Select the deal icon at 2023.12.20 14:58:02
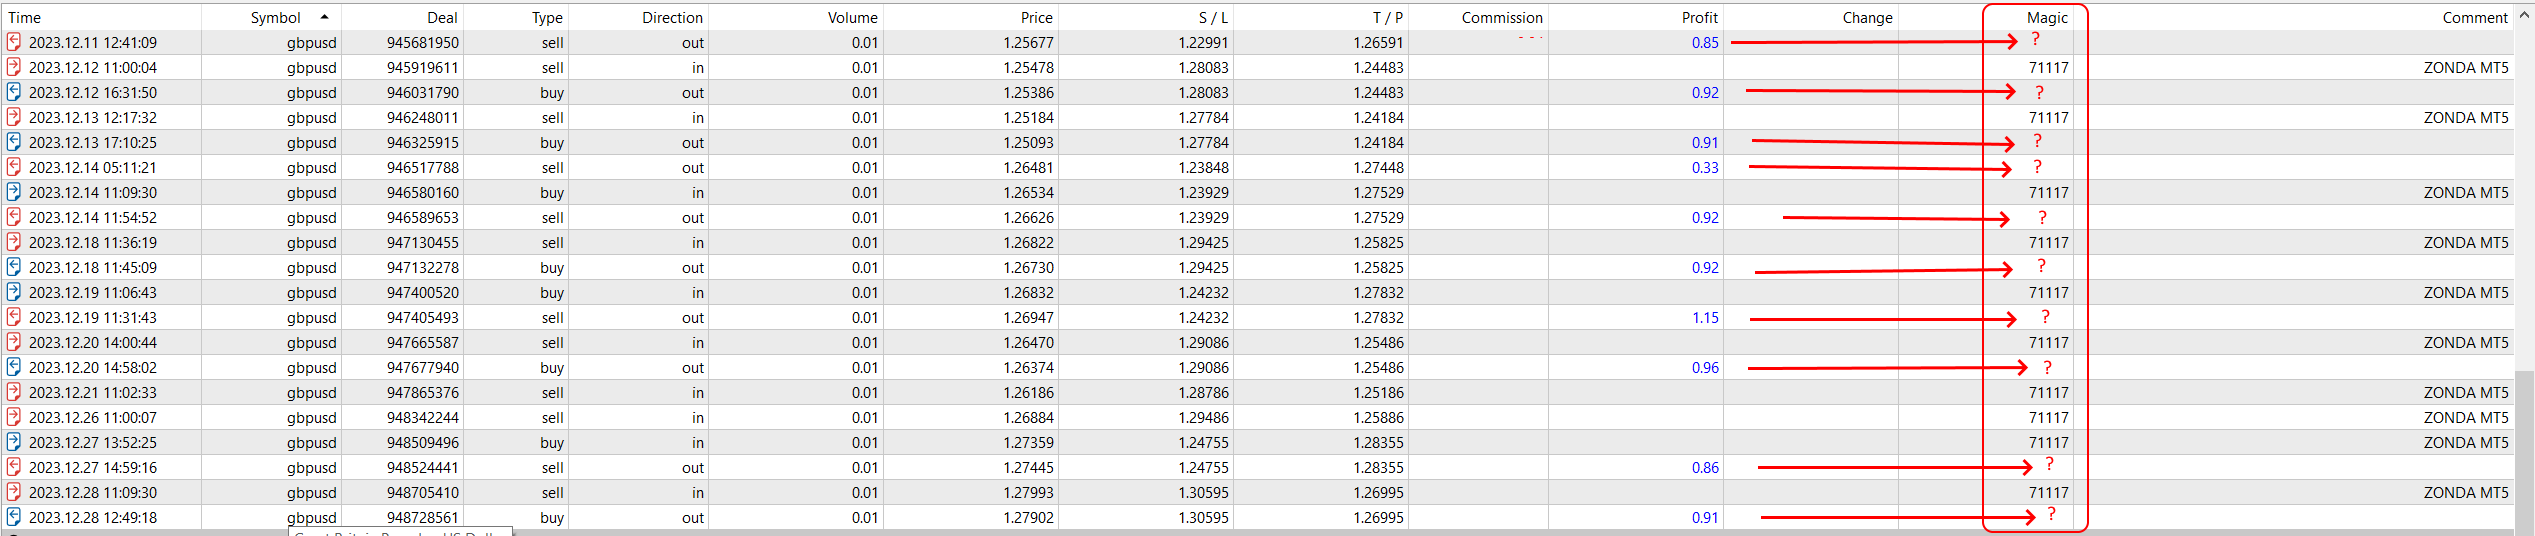2535x536 pixels. pos(14,367)
